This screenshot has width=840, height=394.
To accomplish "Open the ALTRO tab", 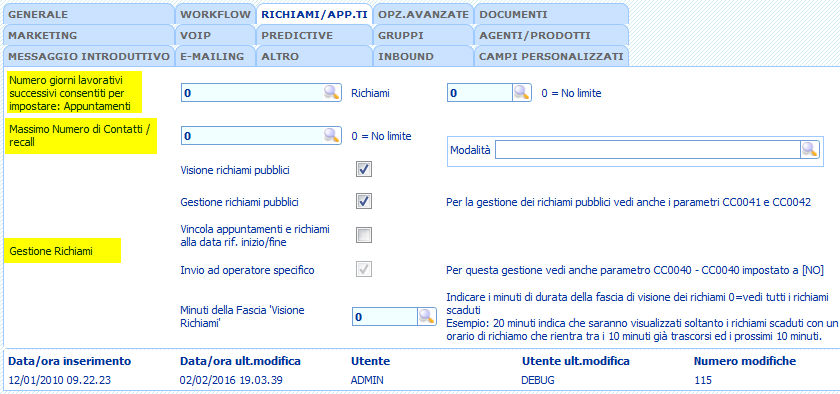I will click(x=314, y=56).
